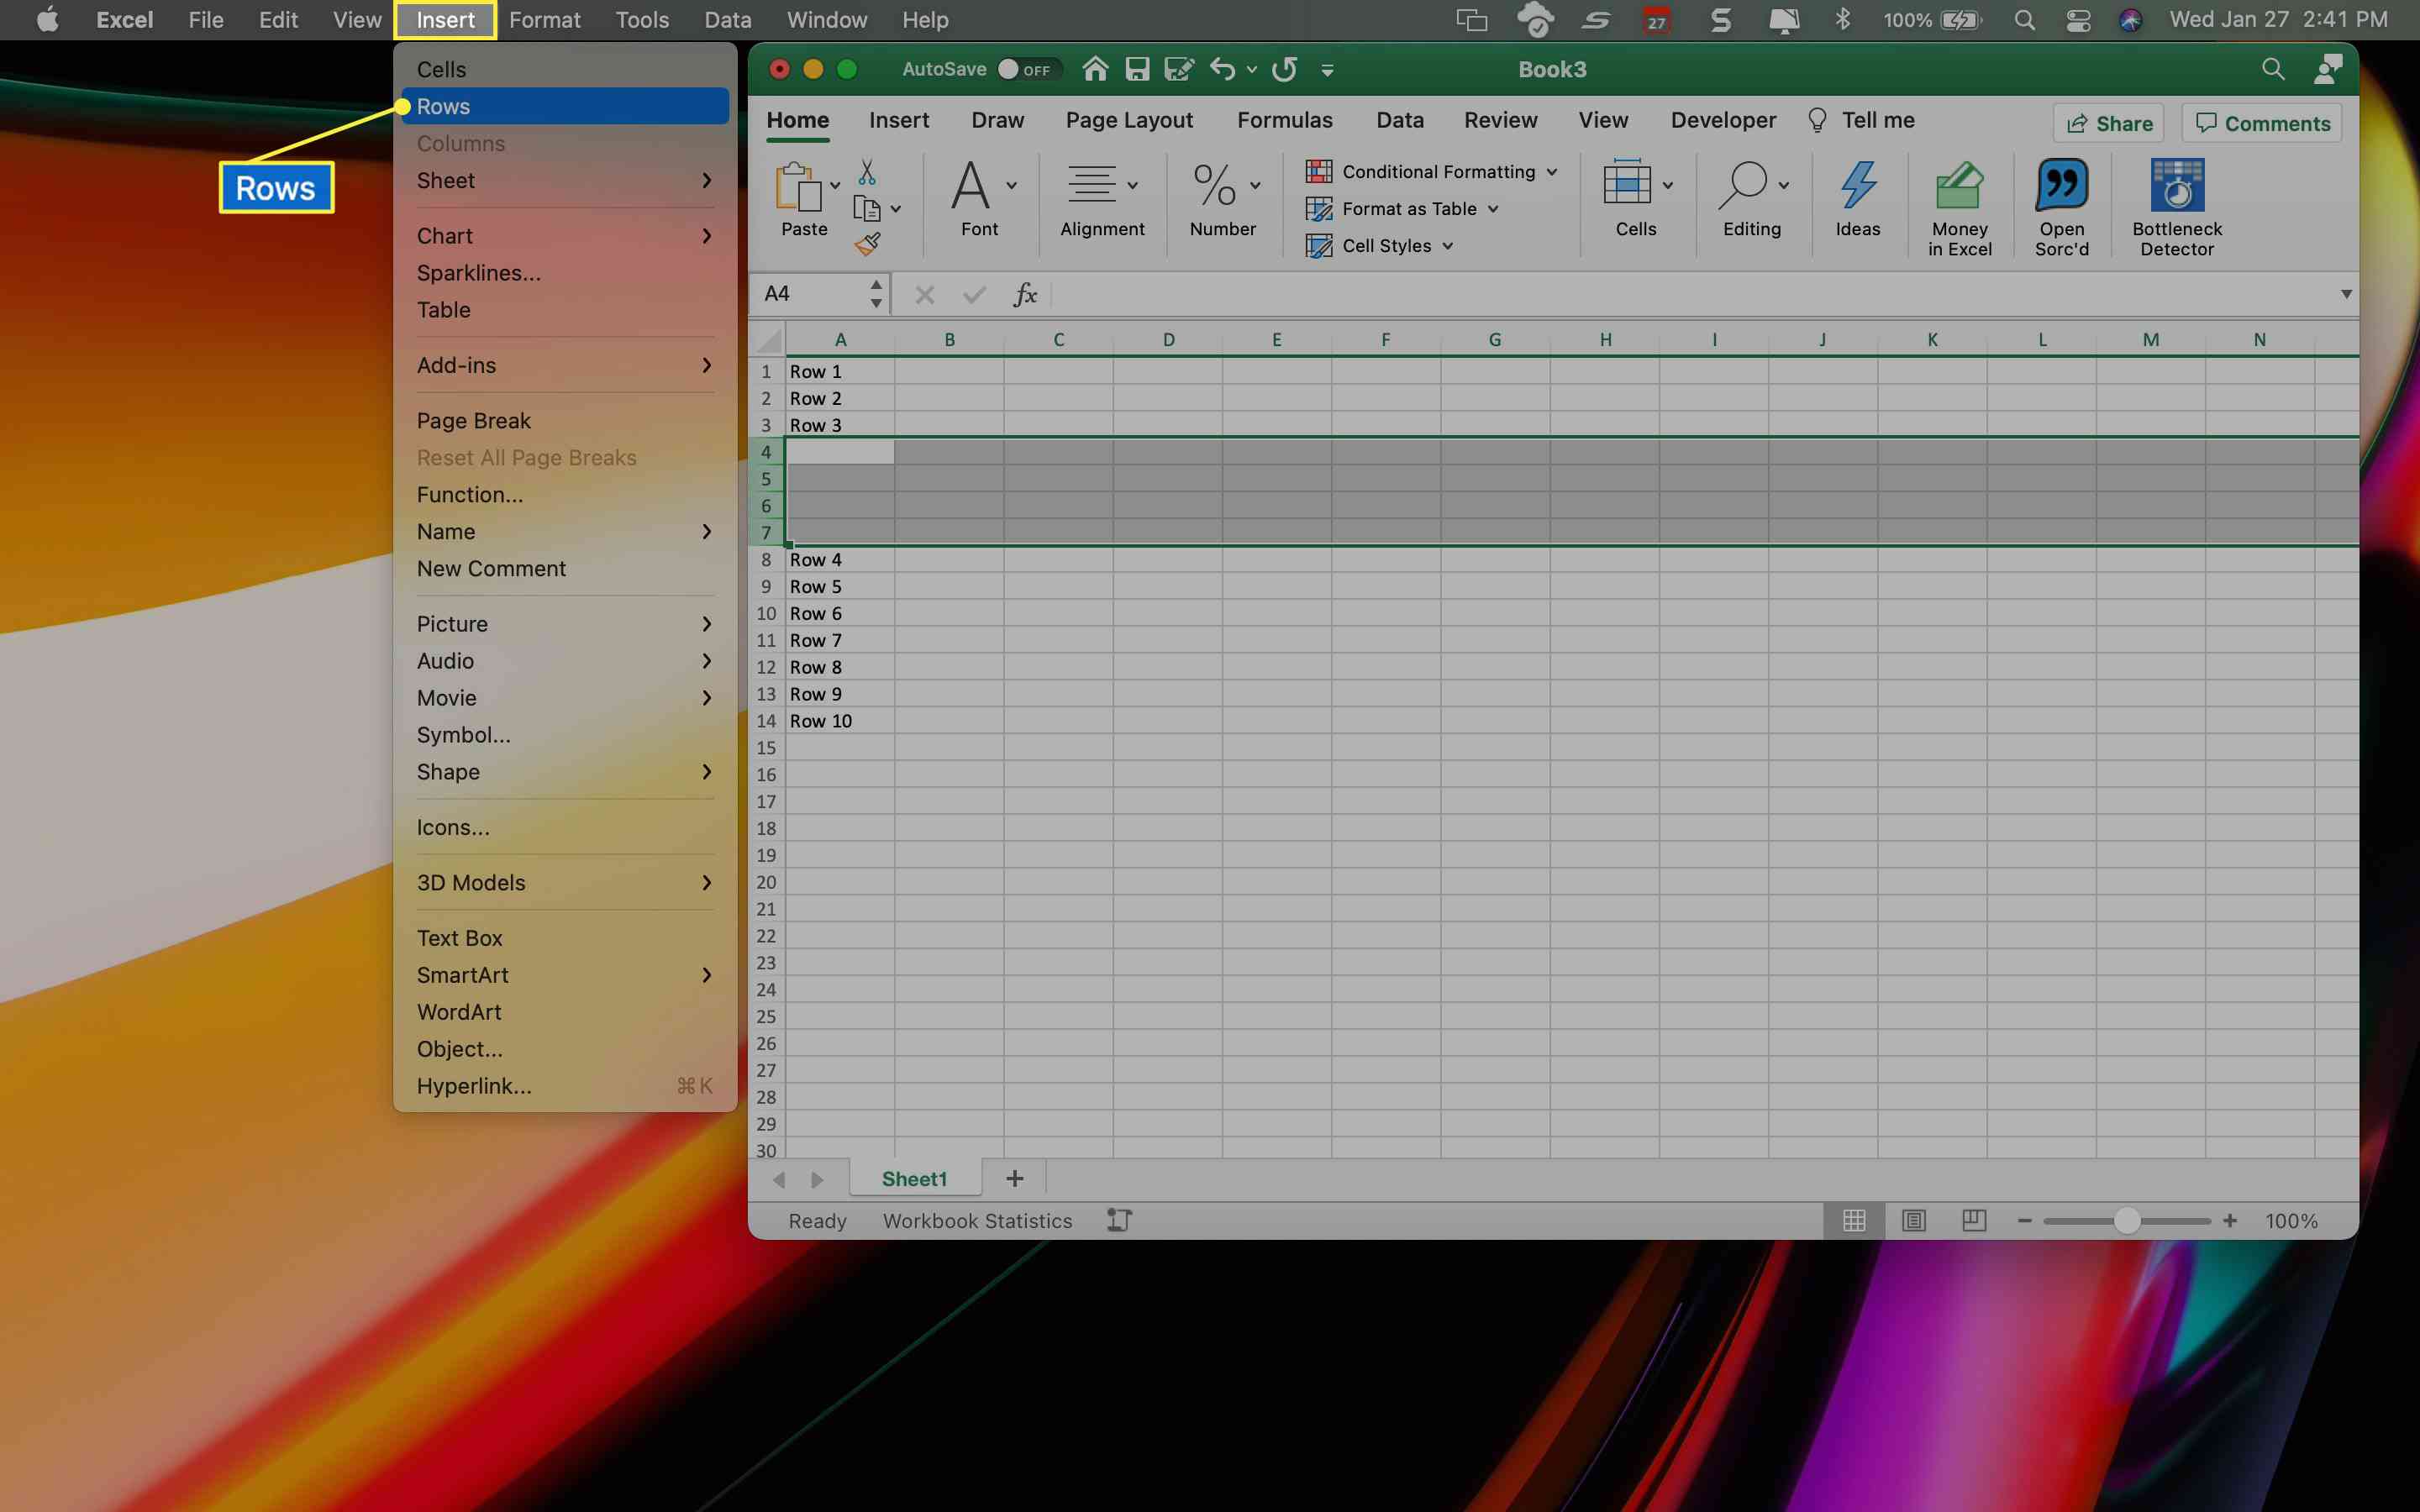This screenshot has height=1512, width=2420.
Task: Expand the Format as Table dropdown
Action: (1493, 207)
